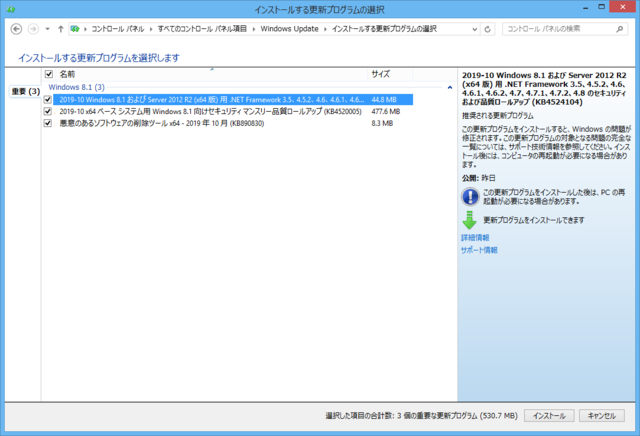This screenshot has width=640, height=436.
Task: Uncheck the .NET Framework KB4524104 update
Action: point(47,100)
